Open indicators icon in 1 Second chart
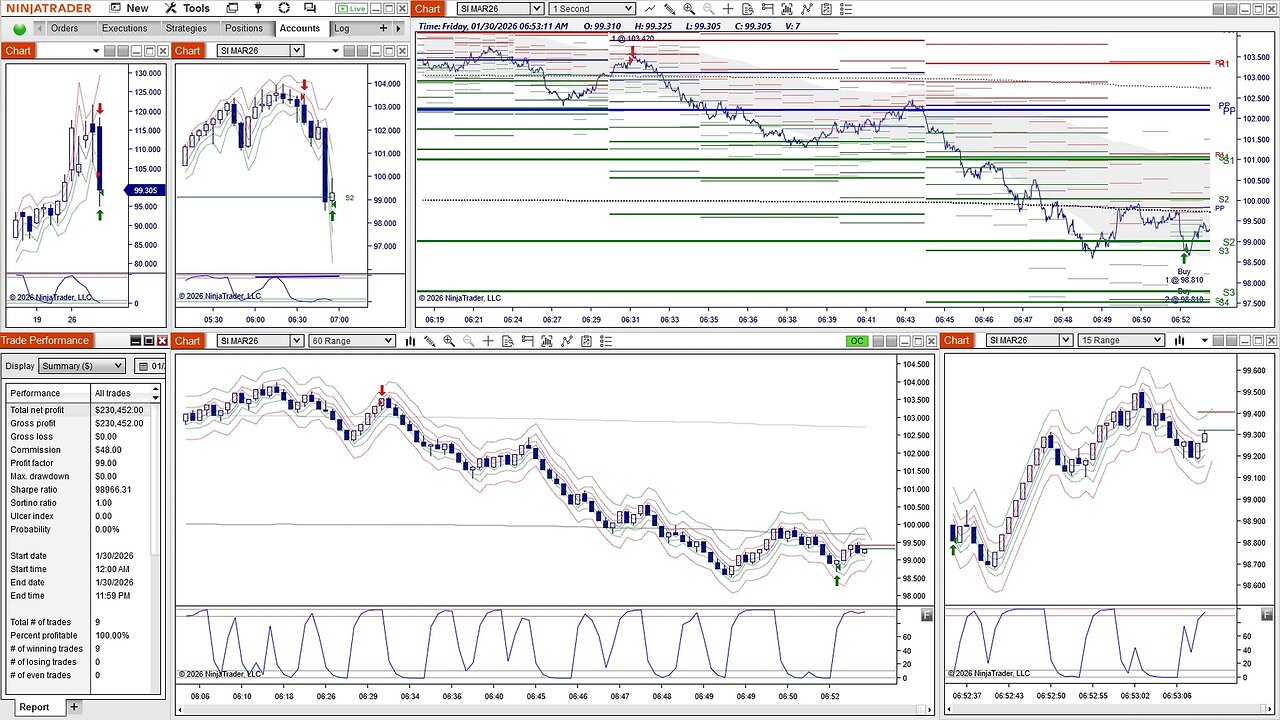The height and width of the screenshot is (720, 1280). tap(806, 8)
